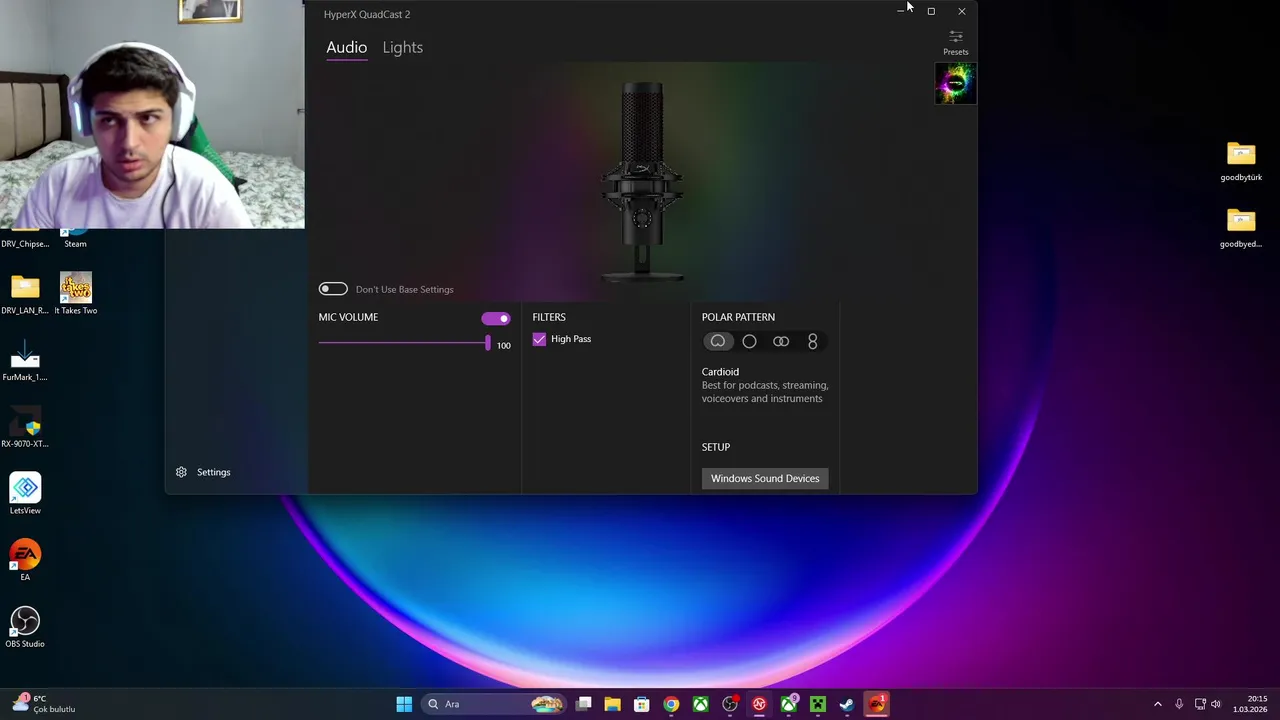
Task: Select the EA desktop shortcut
Action: coord(25,561)
